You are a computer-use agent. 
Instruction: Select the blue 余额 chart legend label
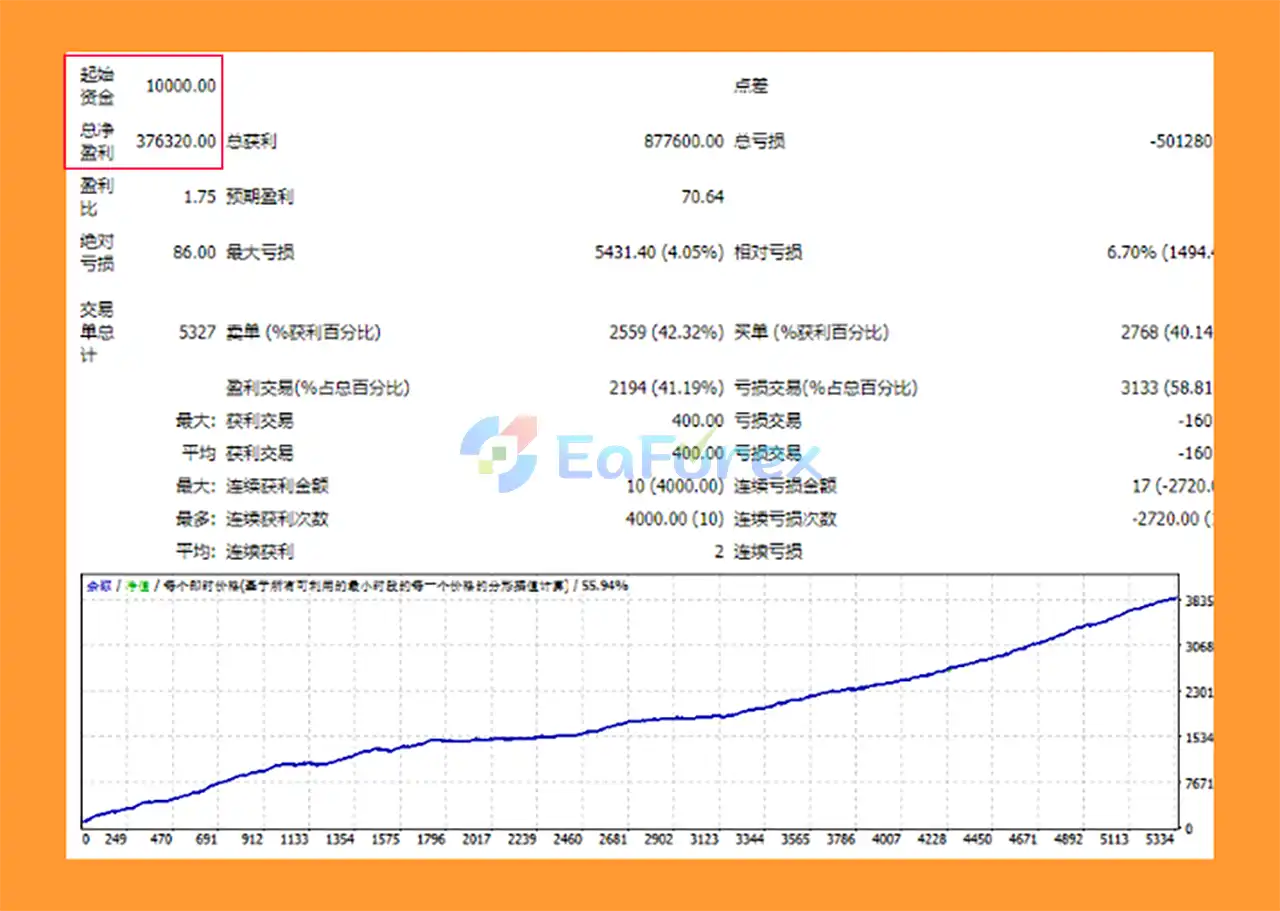click(98, 585)
